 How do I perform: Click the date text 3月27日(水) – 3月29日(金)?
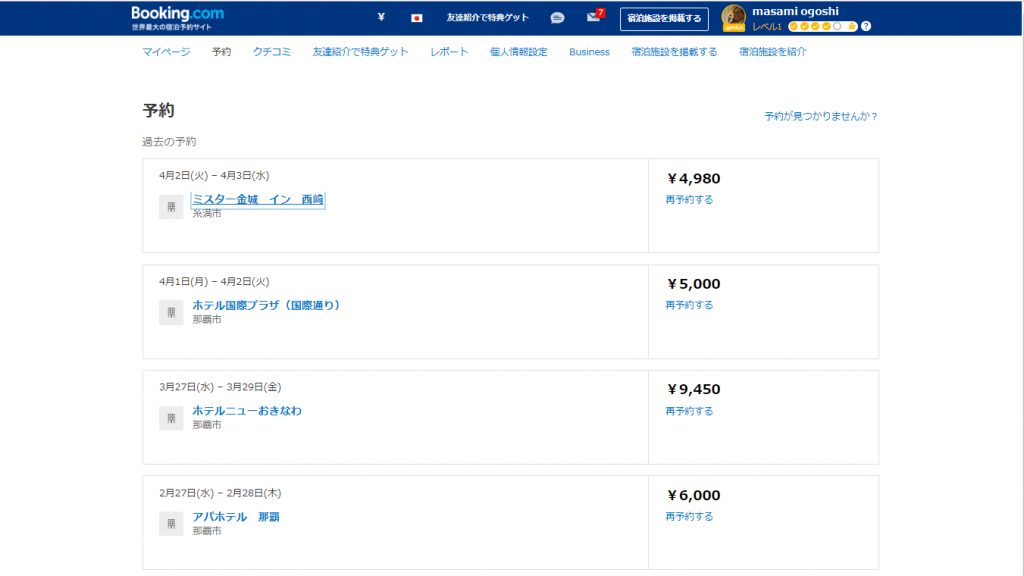tap(220, 387)
